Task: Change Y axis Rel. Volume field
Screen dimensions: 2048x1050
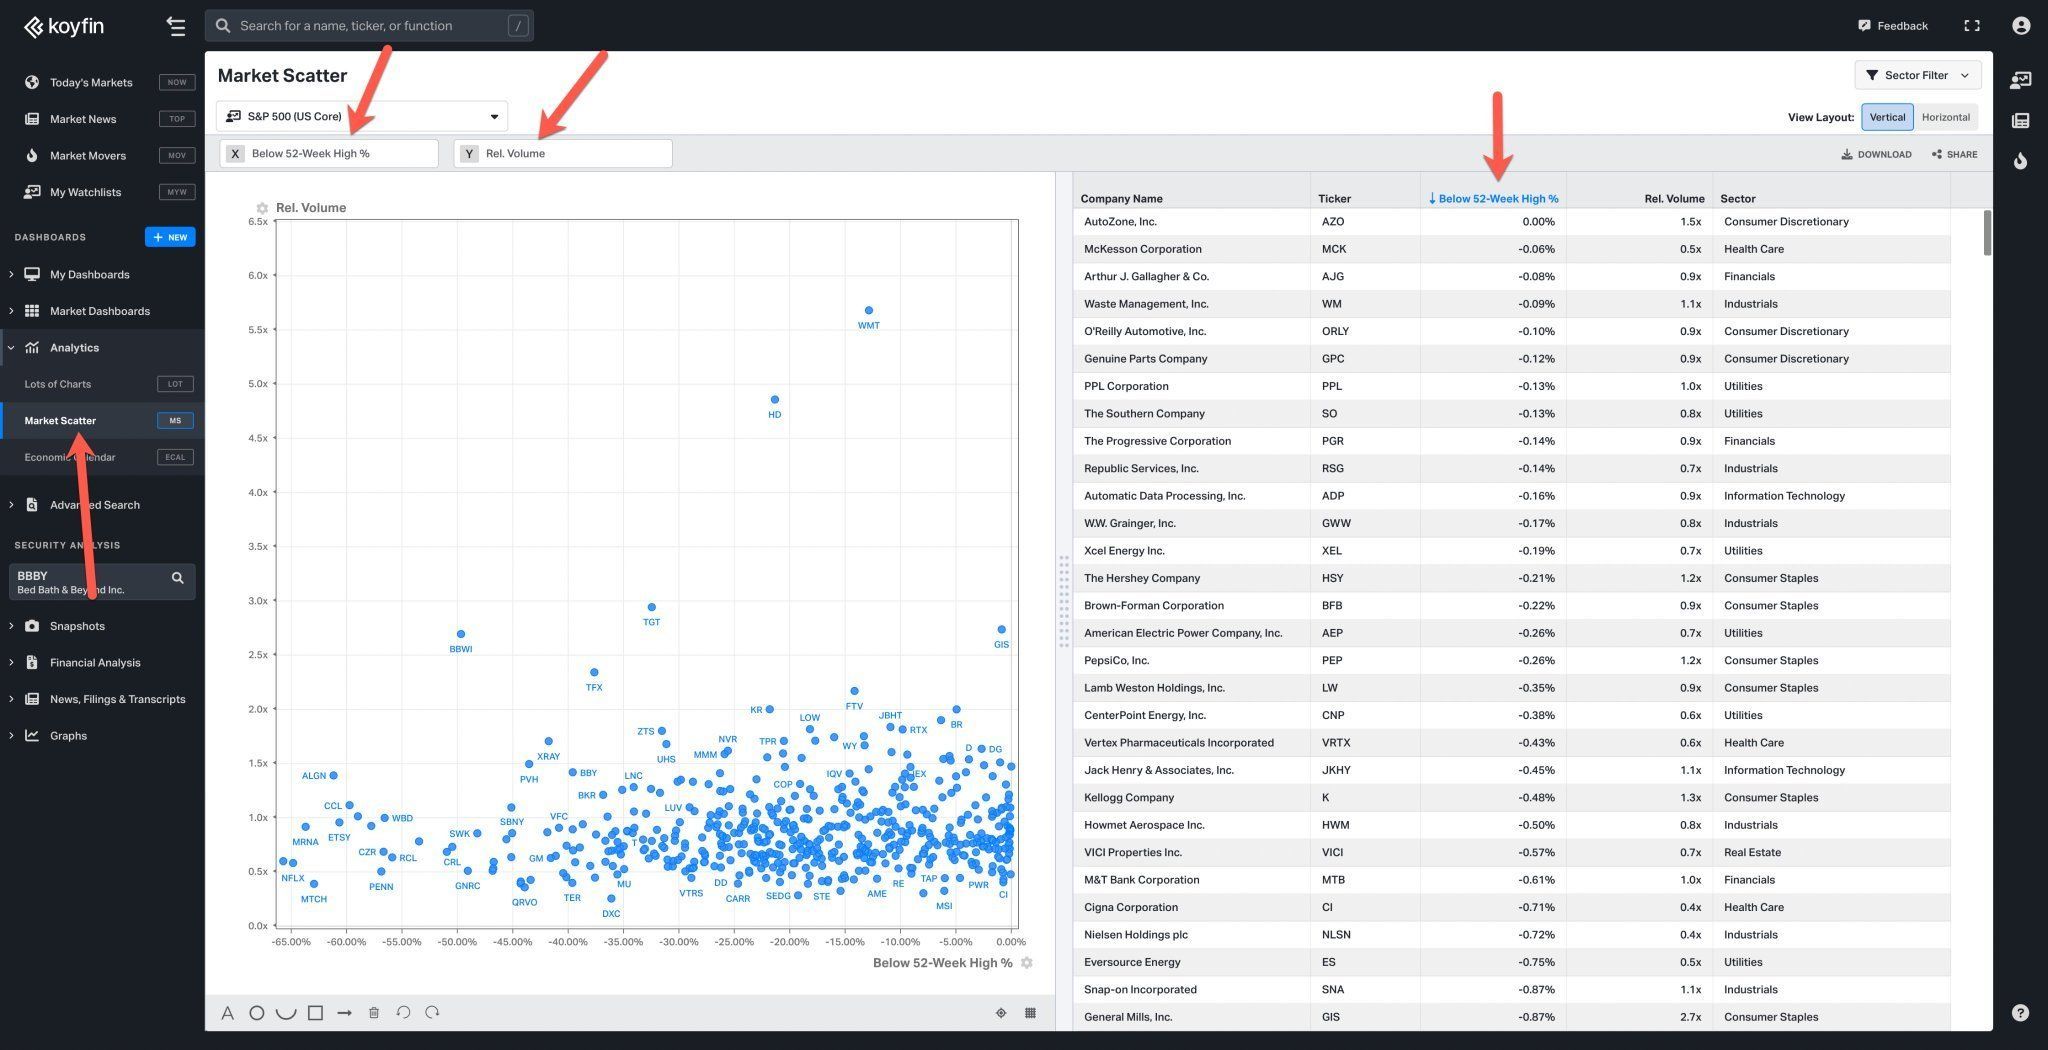Action: tap(563, 153)
